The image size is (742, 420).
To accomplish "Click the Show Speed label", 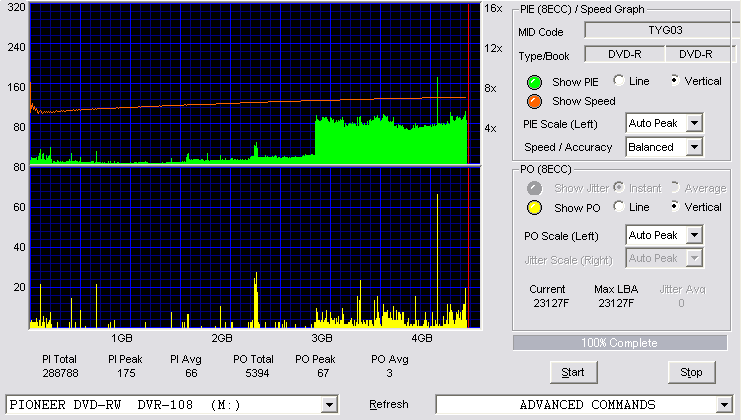I will click(584, 101).
